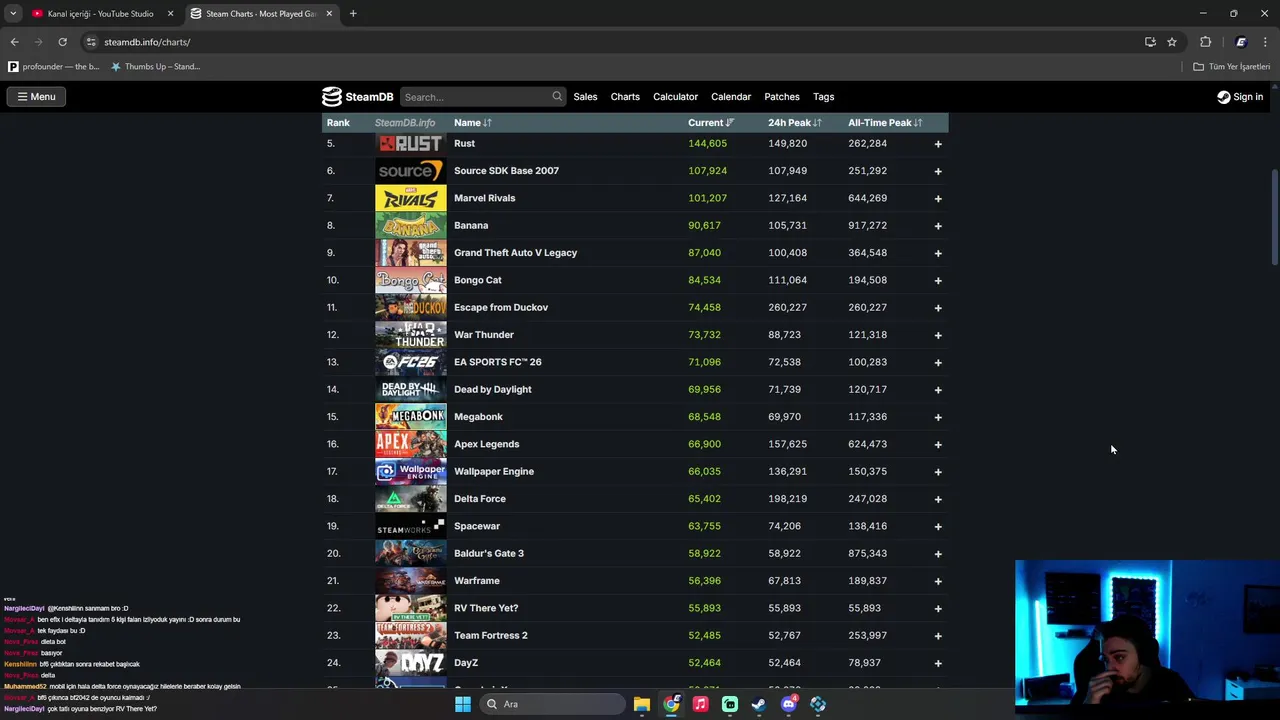Click the install app icon in address bar
Image resolution: width=1280 pixels, height=720 pixels.
[1150, 42]
